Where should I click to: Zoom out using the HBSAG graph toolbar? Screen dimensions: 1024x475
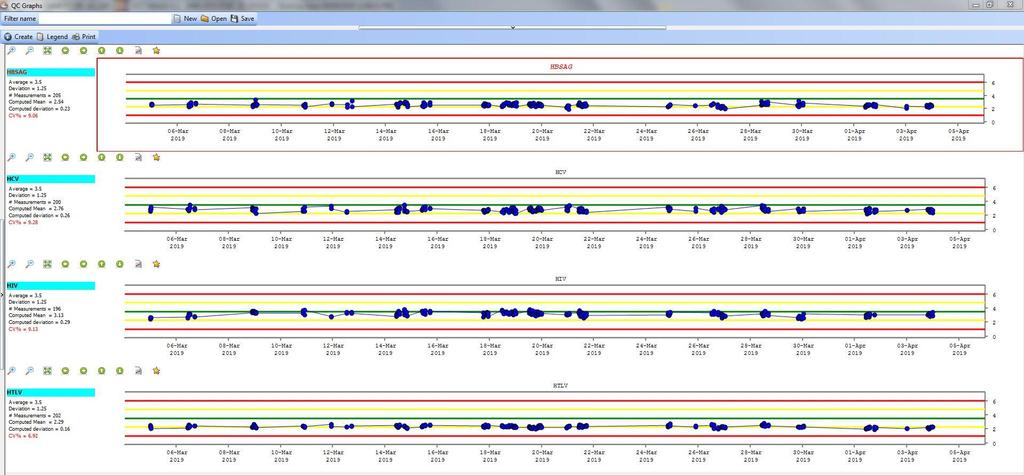[29, 50]
